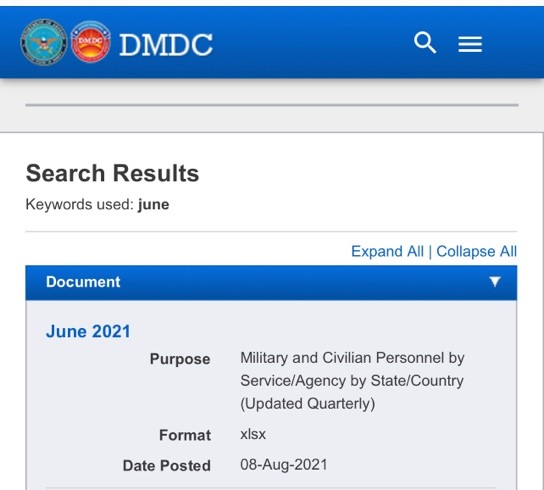The height and width of the screenshot is (490, 544).
Task: Click the Purpose field label
Action: [x=180, y=359]
